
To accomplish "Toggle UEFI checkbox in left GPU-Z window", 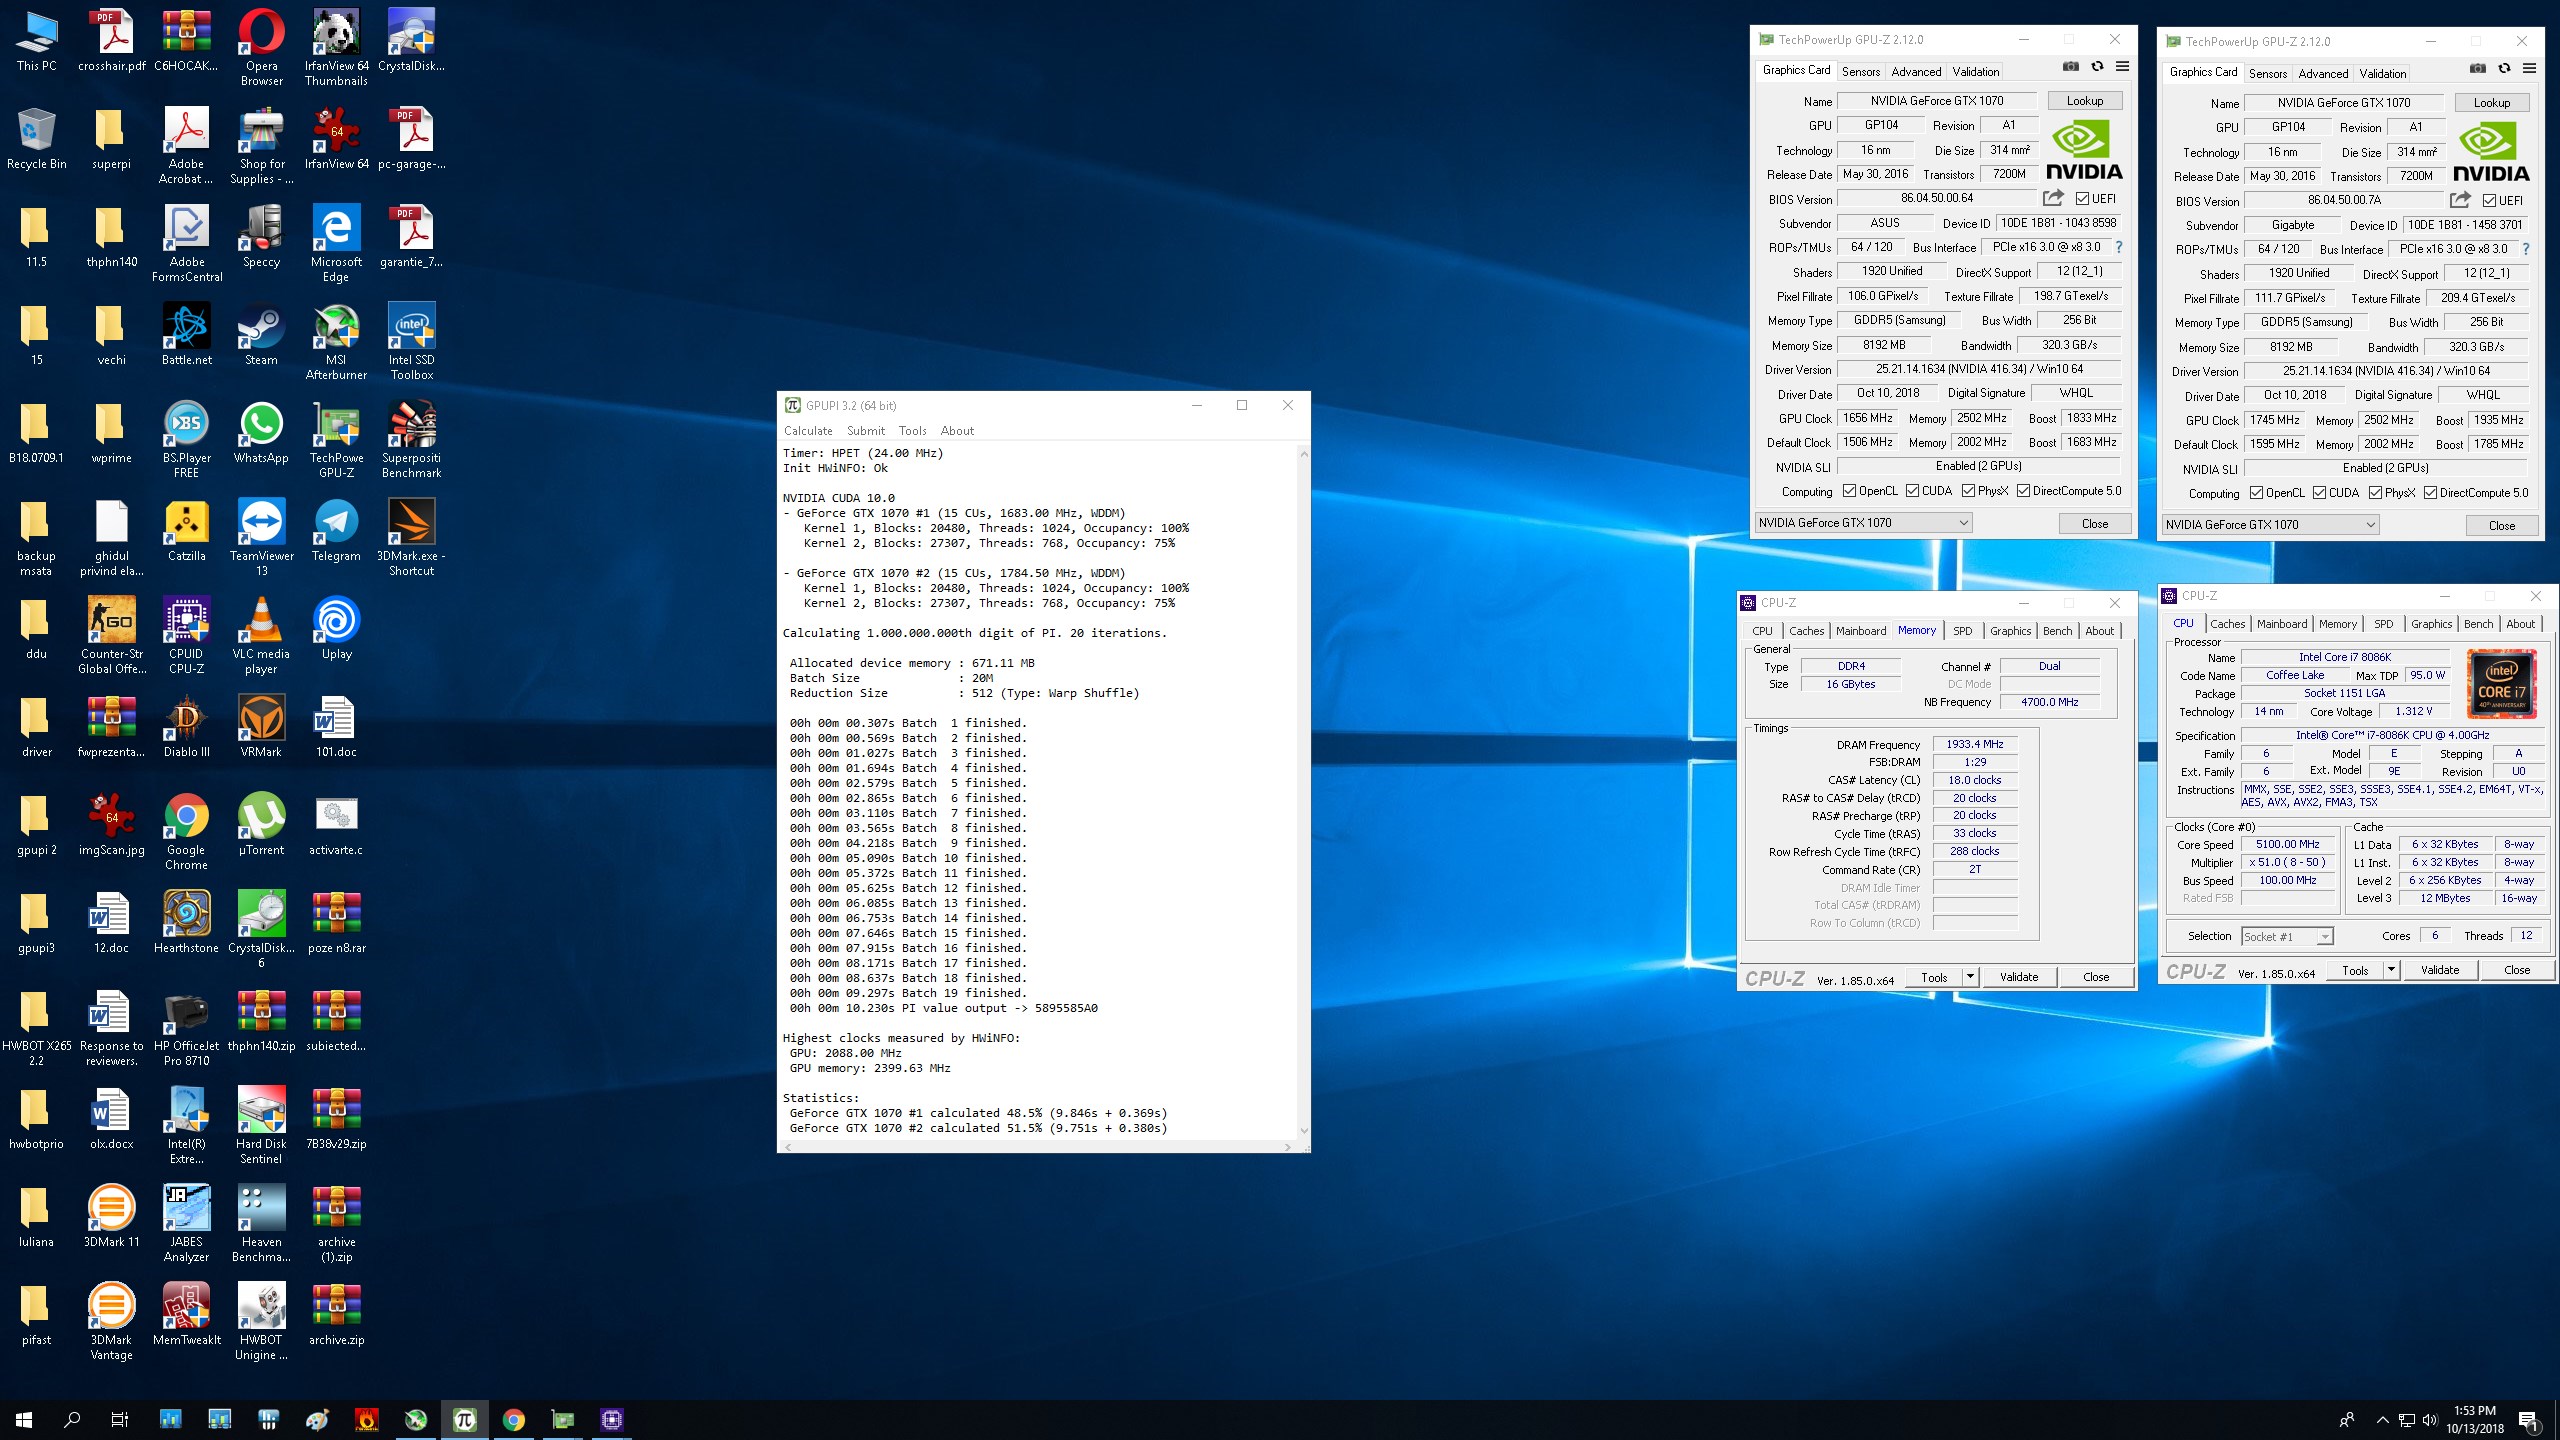I will pos(2081,198).
